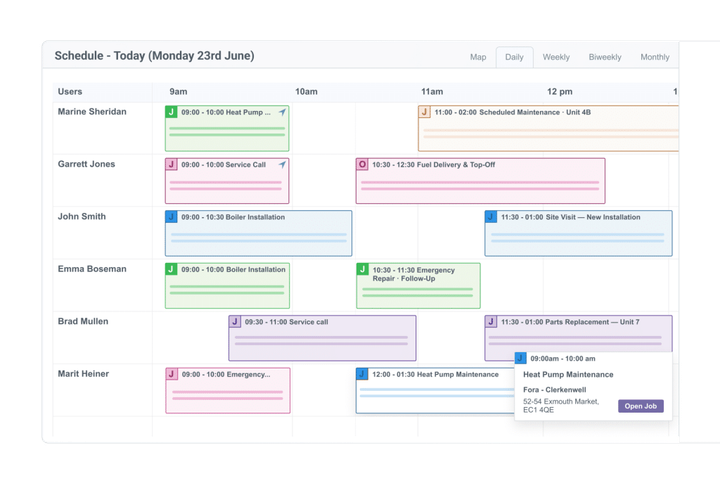Click the blue J icon on 12:00 Heat Pump Maintenance
The image size is (720, 485).
pos(362,374)
